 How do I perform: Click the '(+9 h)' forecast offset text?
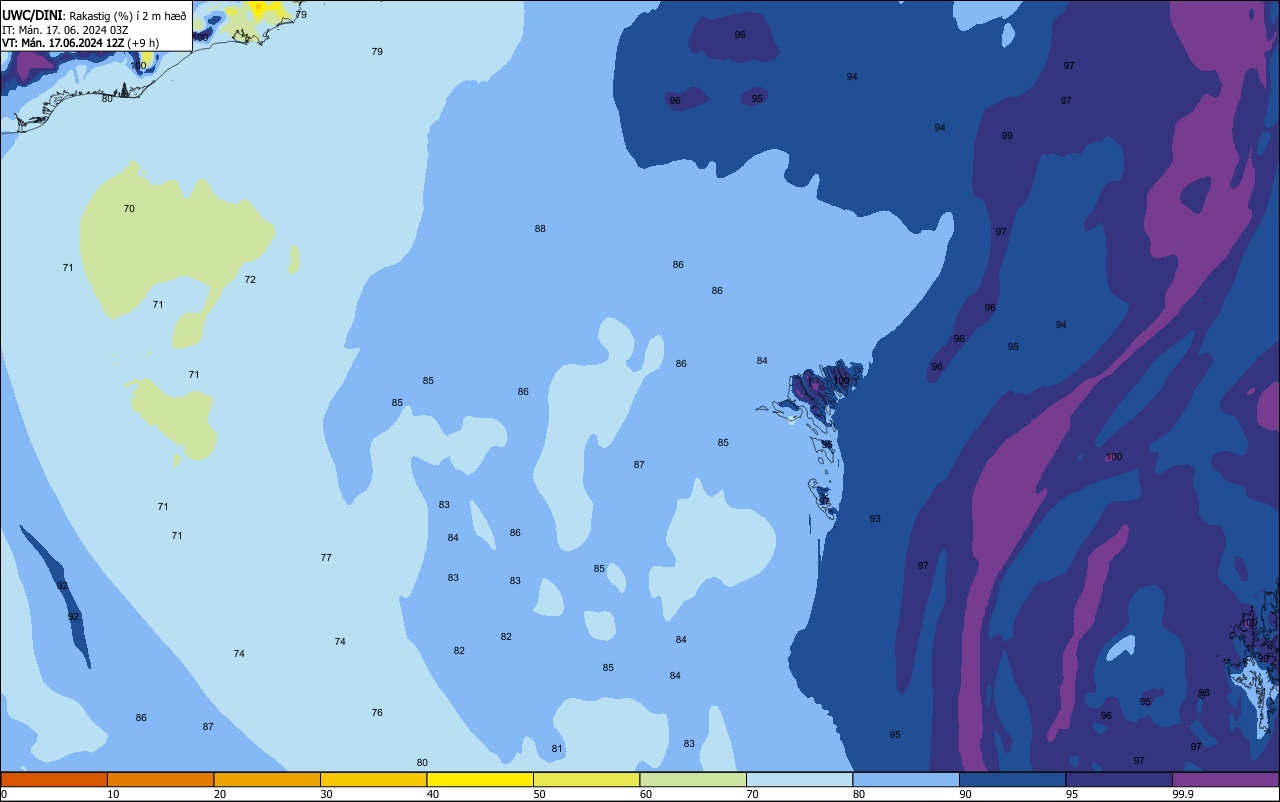point(143,42)
